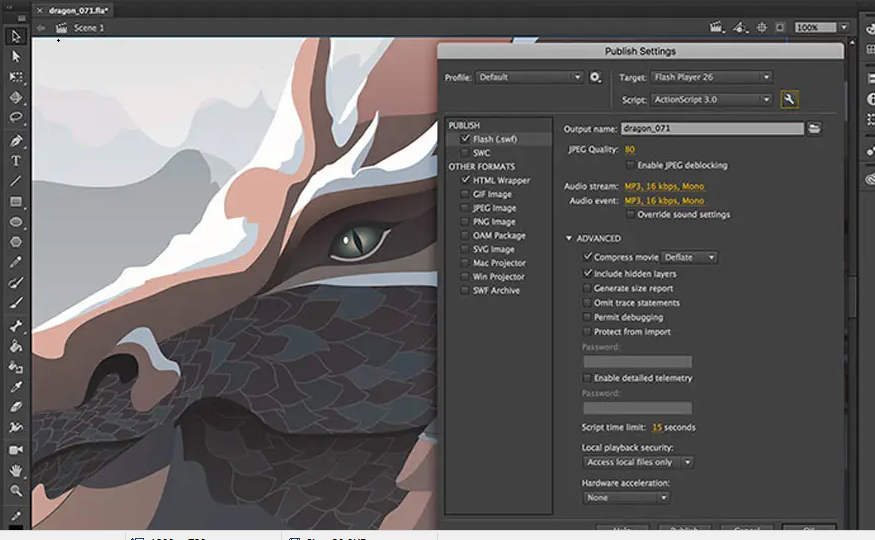Open ActionScript settings wrench icon
Image resolution: width=875 pixels, height=540 pixels.
(789, 99)
